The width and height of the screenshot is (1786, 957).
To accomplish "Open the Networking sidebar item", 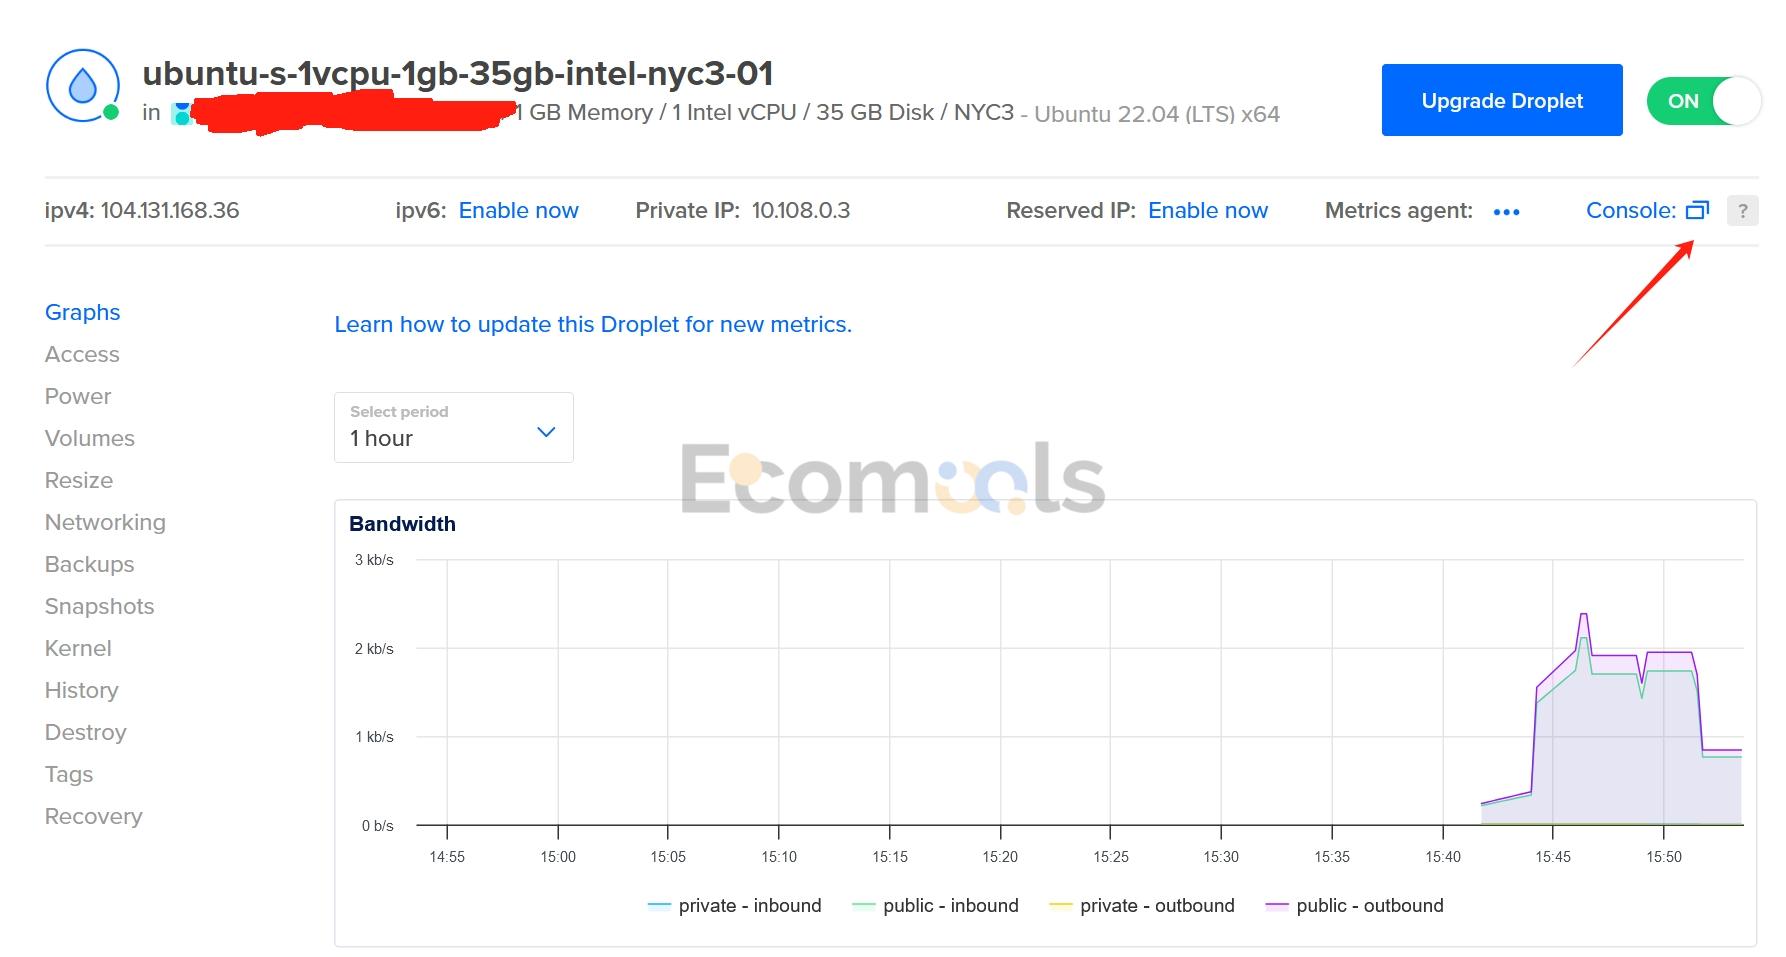I will [105, 522].
